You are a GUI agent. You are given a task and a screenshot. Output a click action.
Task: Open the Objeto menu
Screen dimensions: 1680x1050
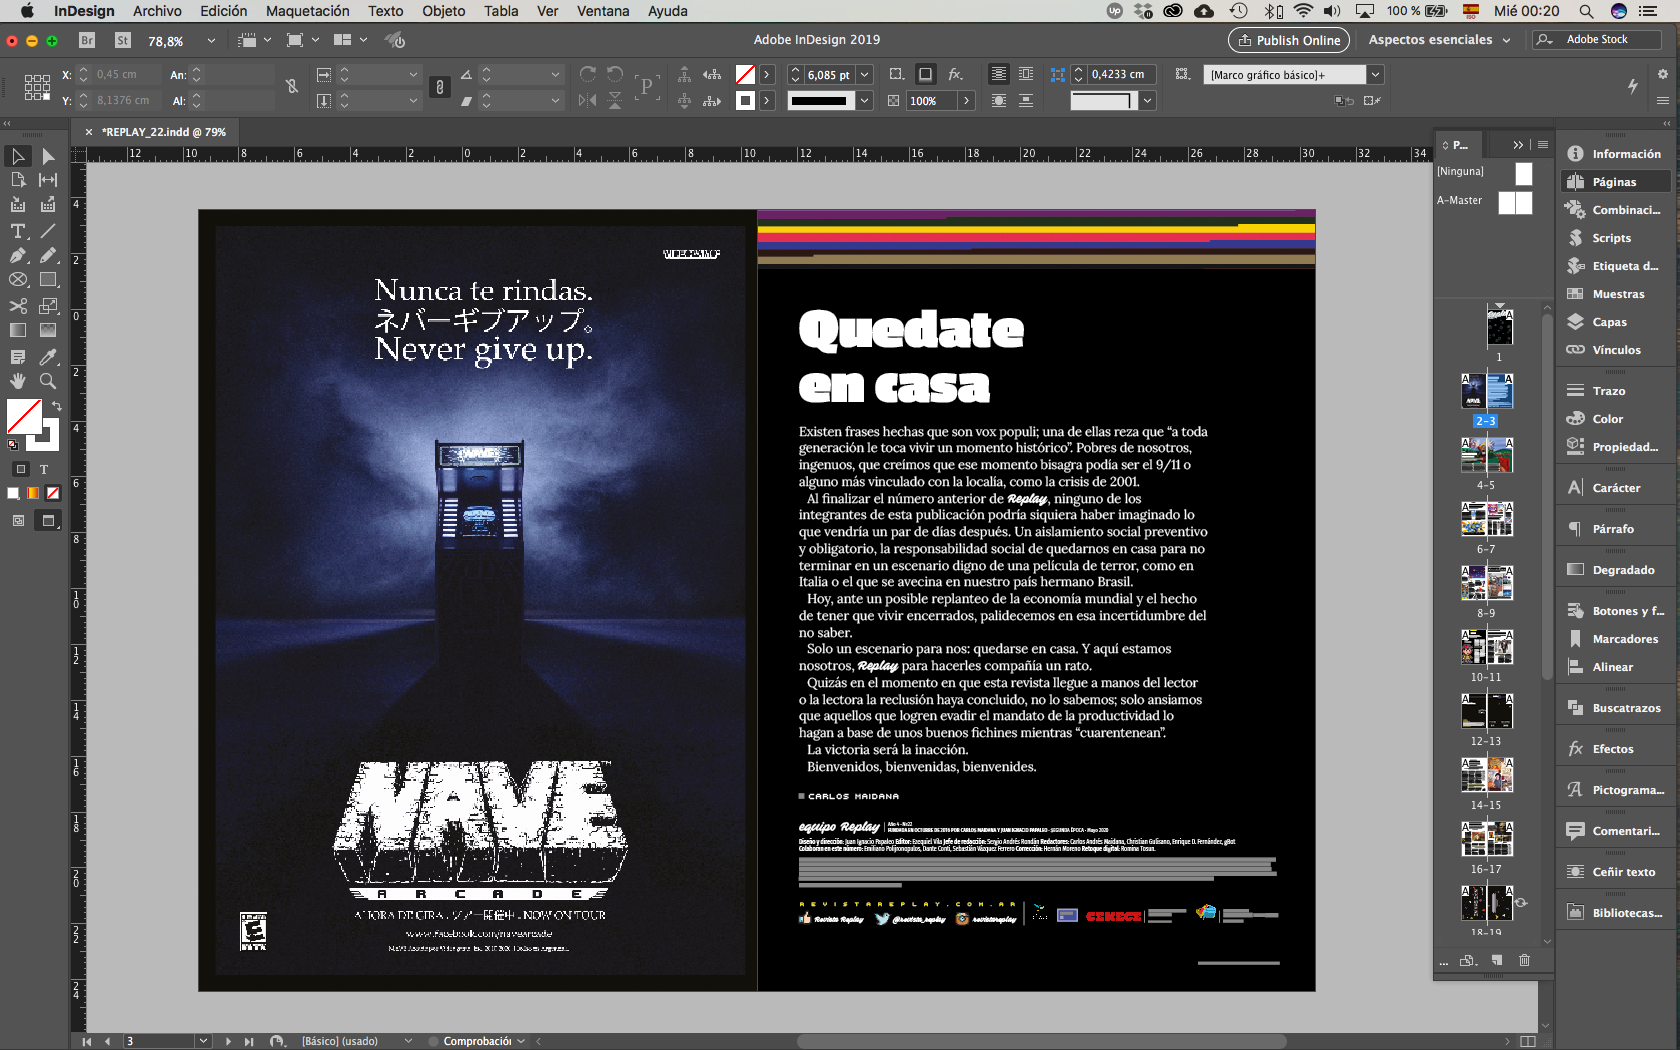(x=443, y=11)
